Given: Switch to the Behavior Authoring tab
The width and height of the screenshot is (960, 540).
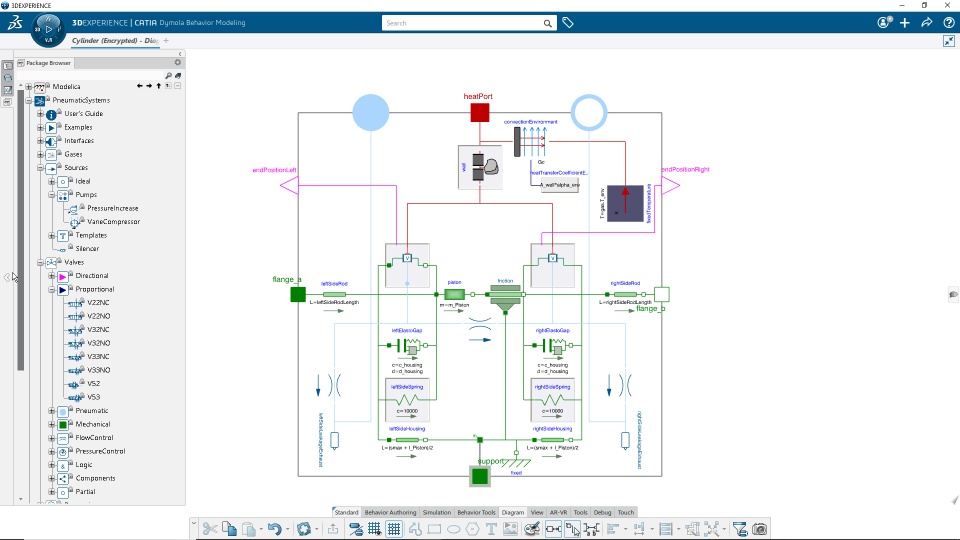Looking at the screenshot, I should pos(390,512).
